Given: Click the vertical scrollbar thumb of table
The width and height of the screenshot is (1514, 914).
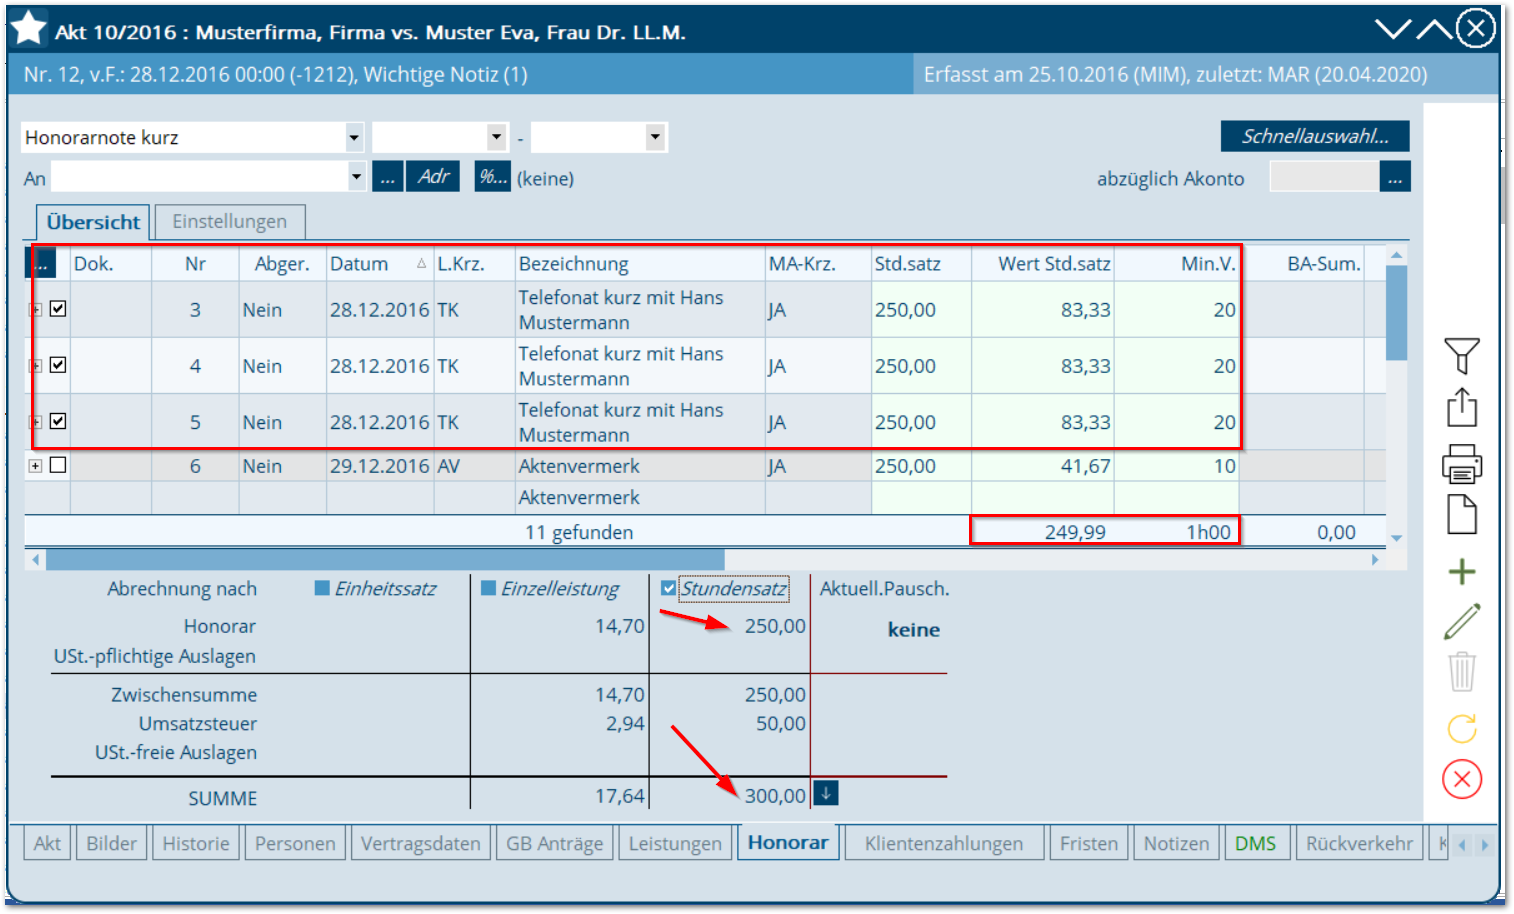Looking at the screenshot, I should (x=1396, y=313).
